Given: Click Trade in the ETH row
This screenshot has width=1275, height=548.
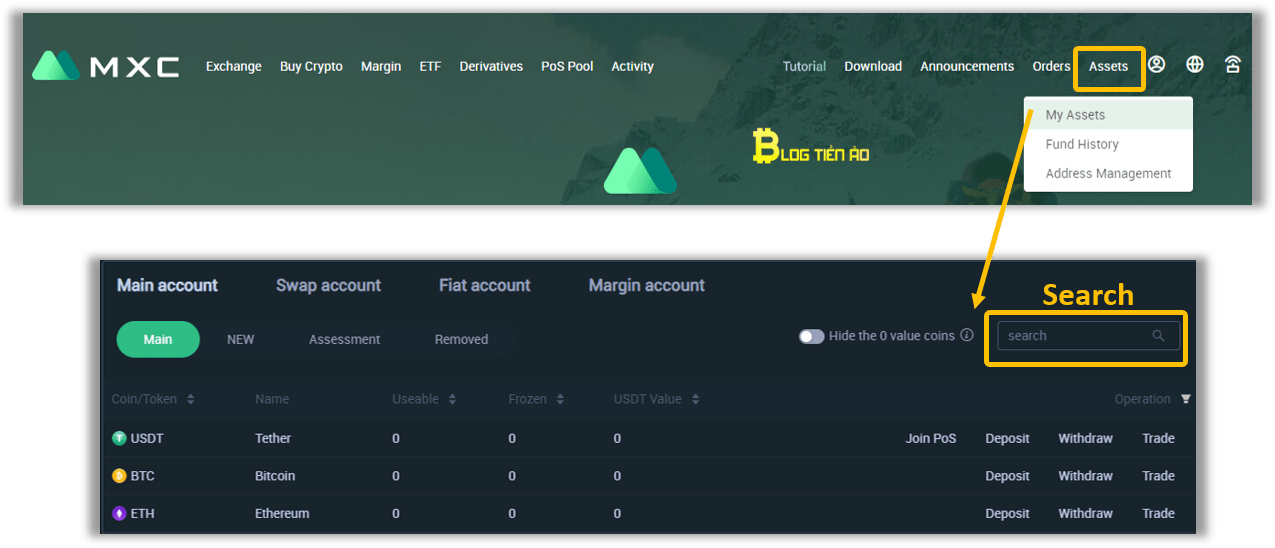Looking at the screenshot, I should 1158,513.
